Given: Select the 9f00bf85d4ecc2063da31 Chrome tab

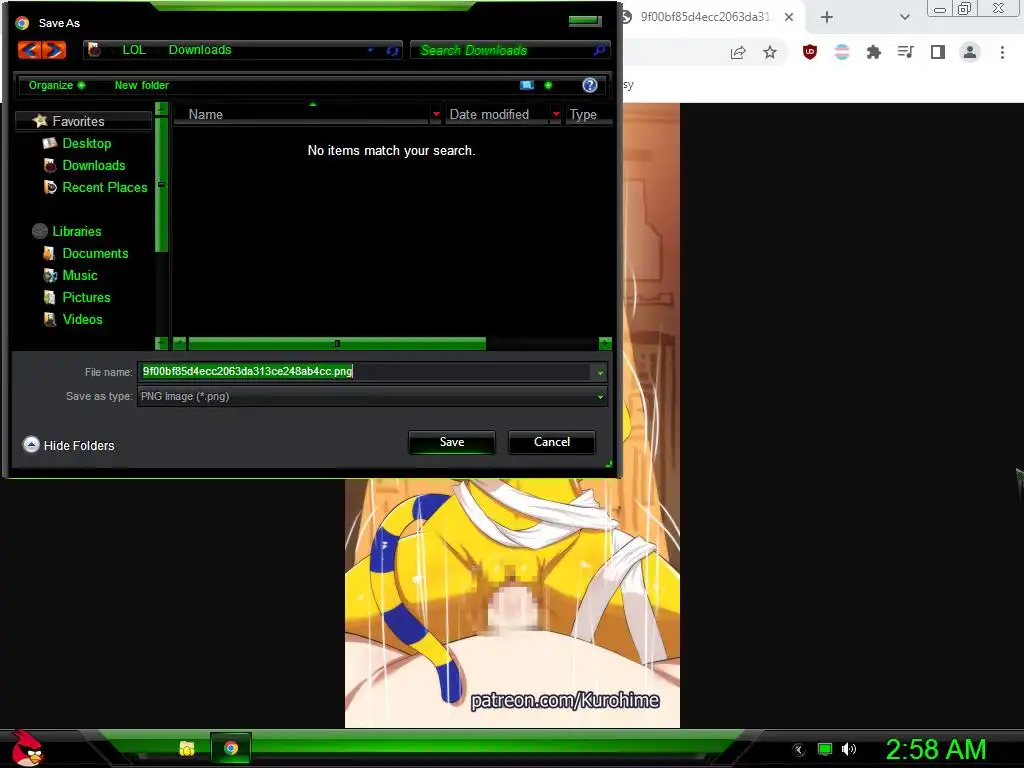Looking at the screenshot, I should point(705,17).
